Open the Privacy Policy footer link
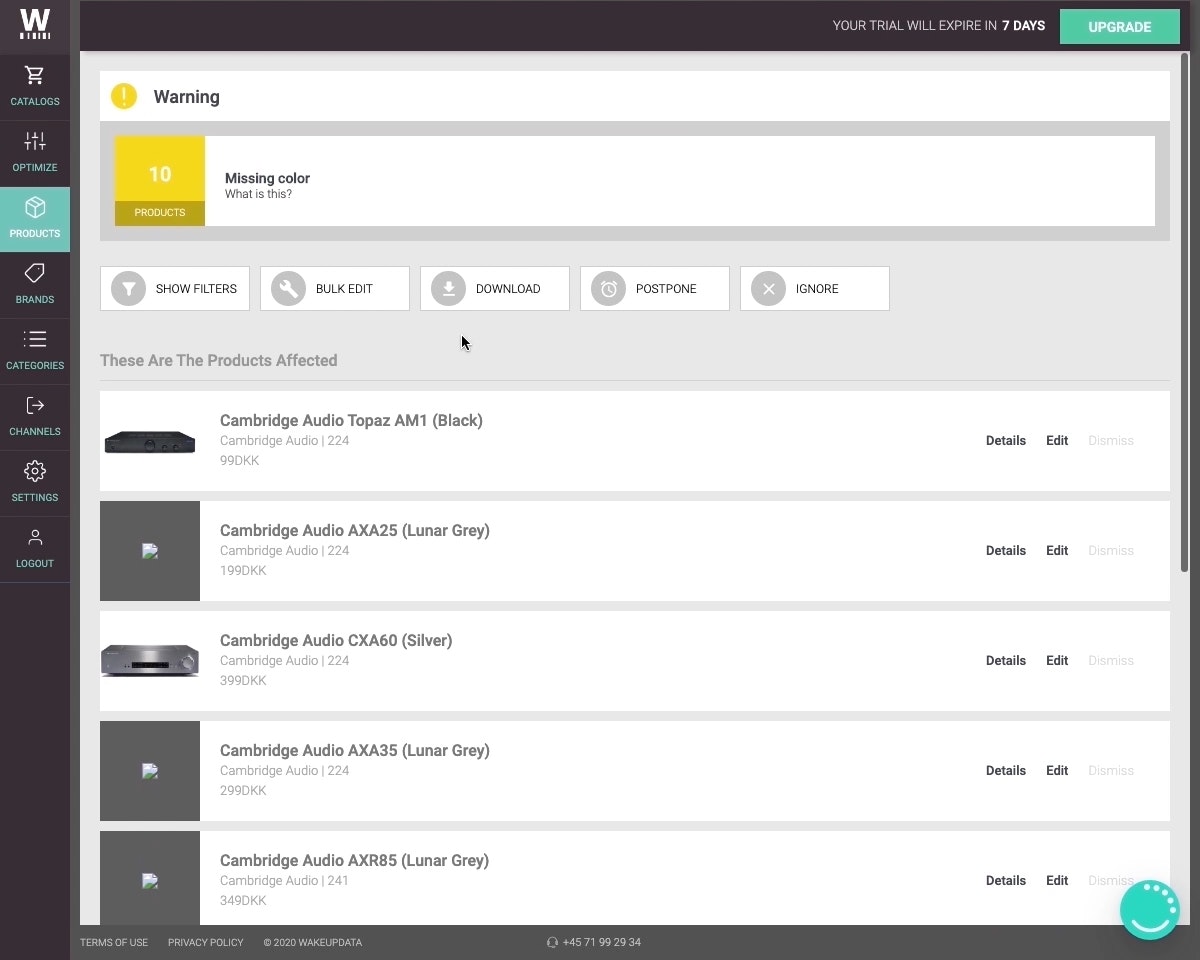This screenshot has width=1200, height=960. click(206, 942)
